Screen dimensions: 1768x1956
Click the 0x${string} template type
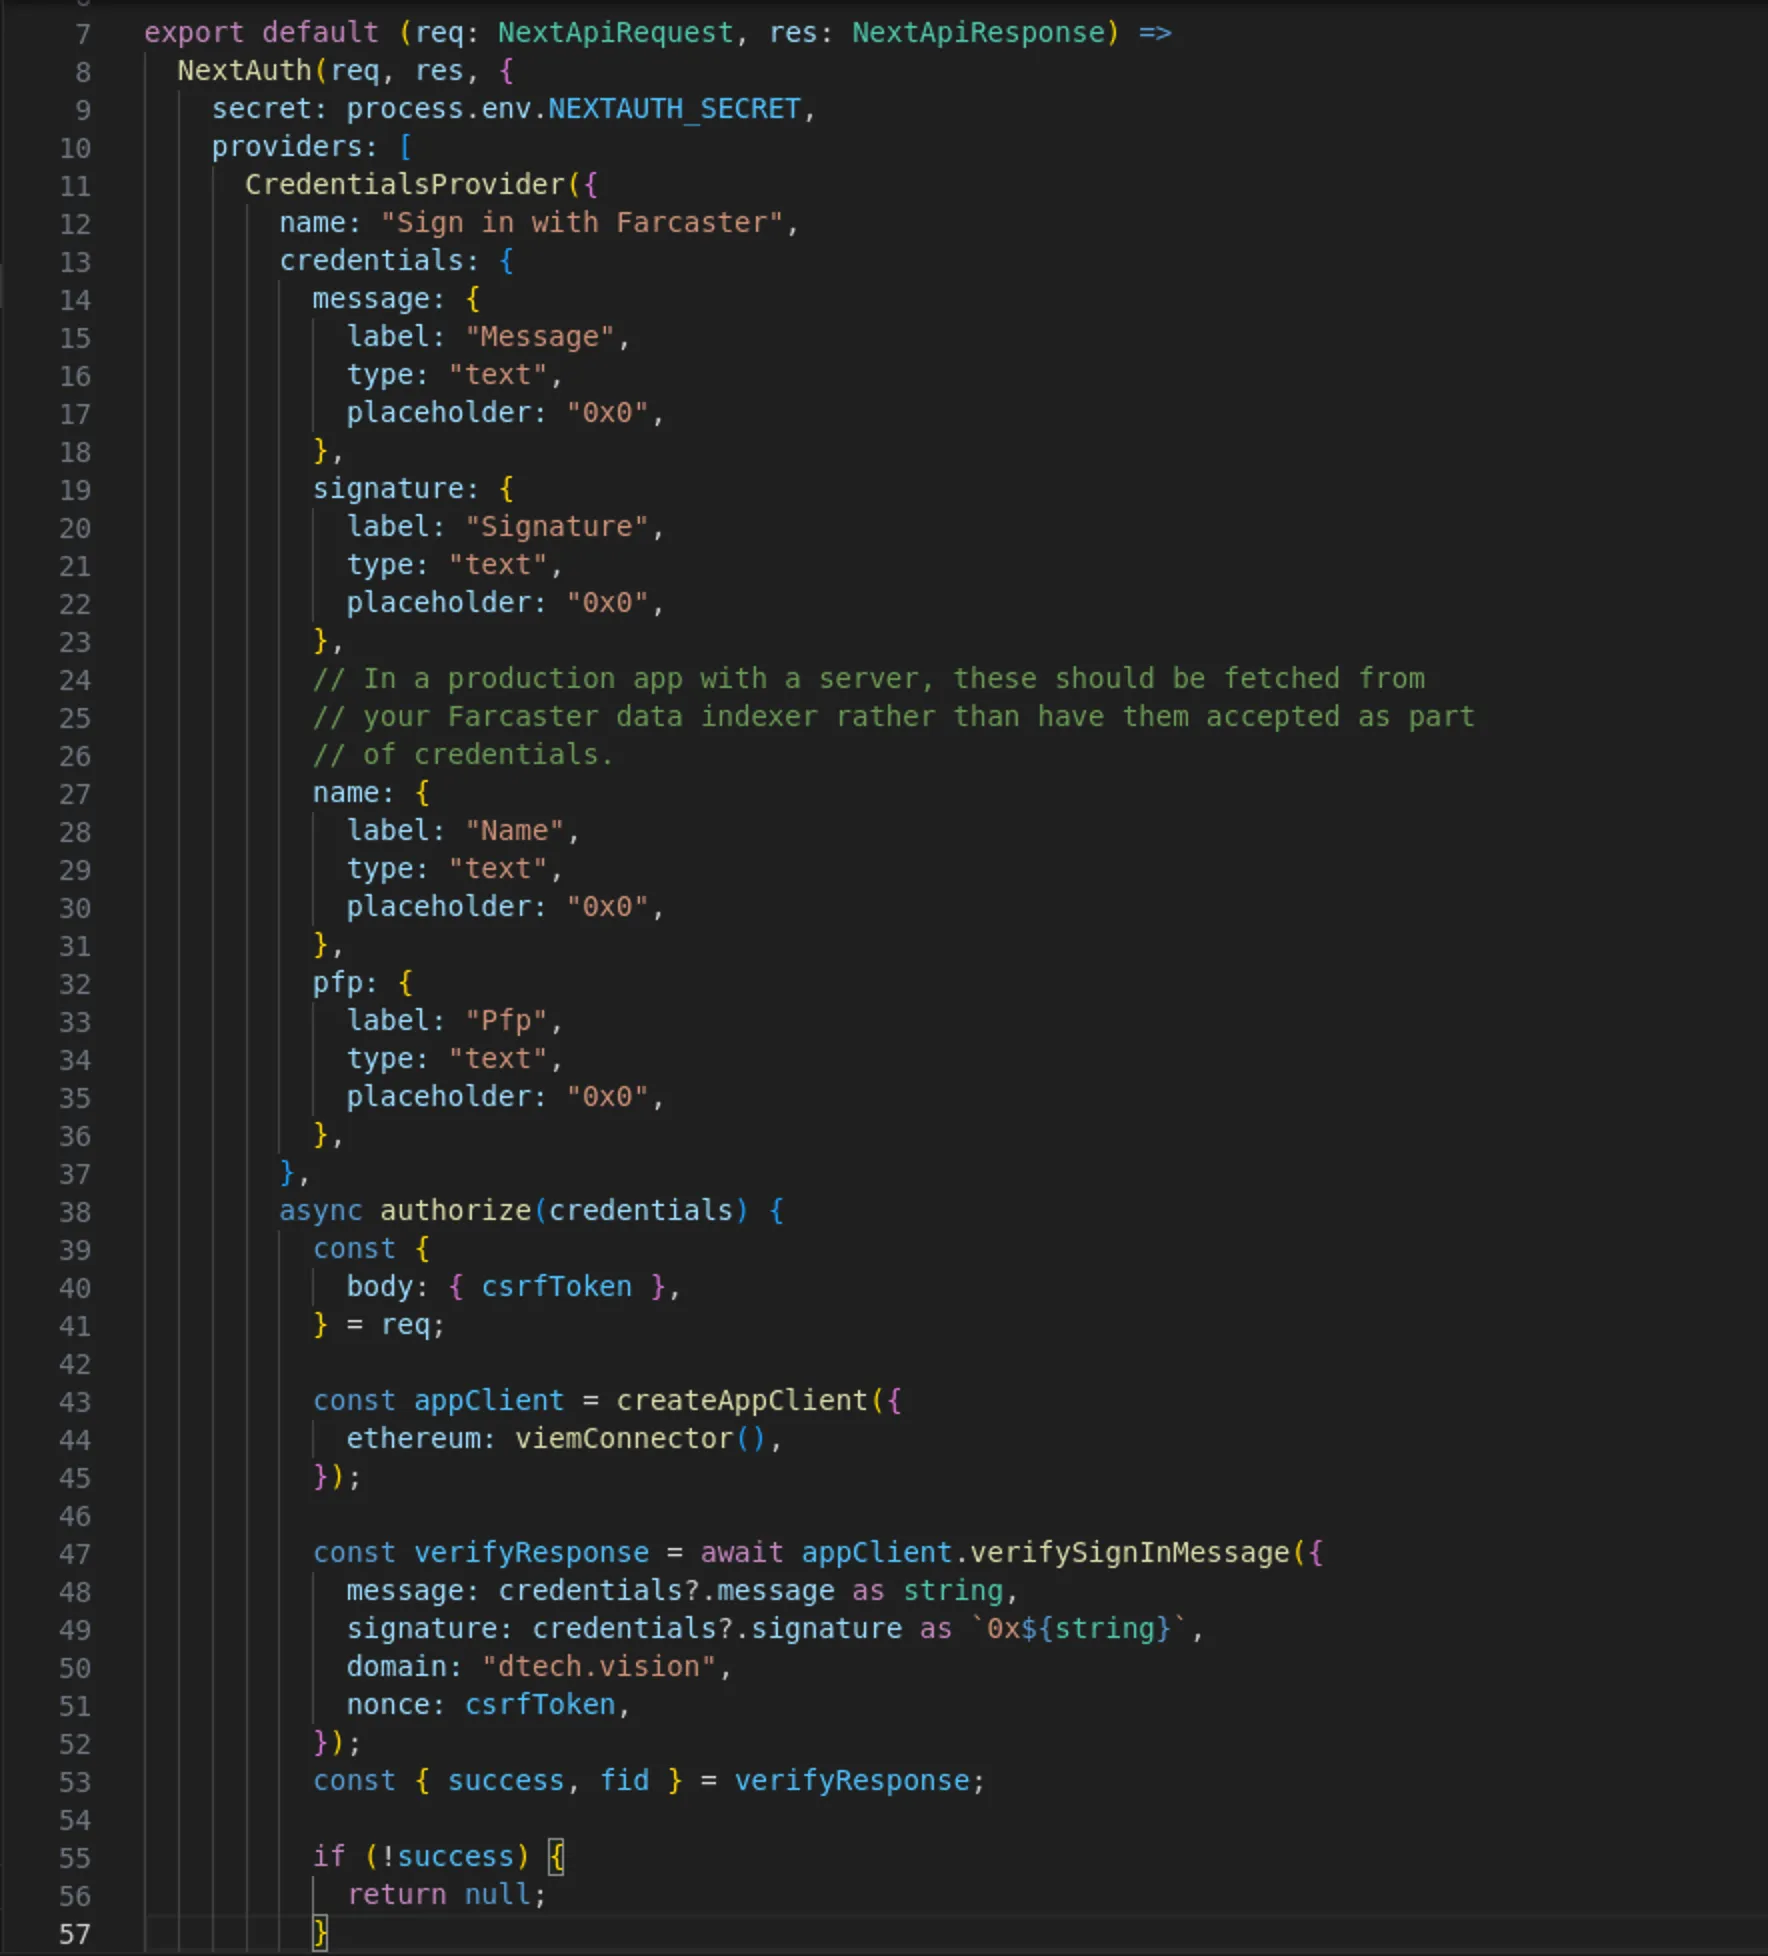tap(1079, 1629)
